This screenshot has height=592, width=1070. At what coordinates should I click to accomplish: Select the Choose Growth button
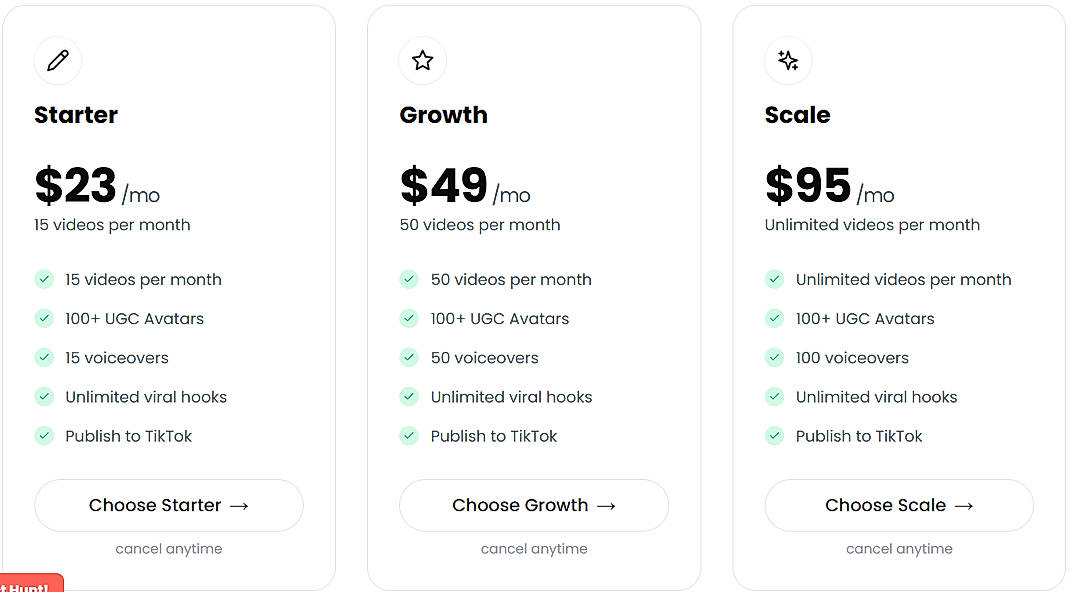coord(533,505)
